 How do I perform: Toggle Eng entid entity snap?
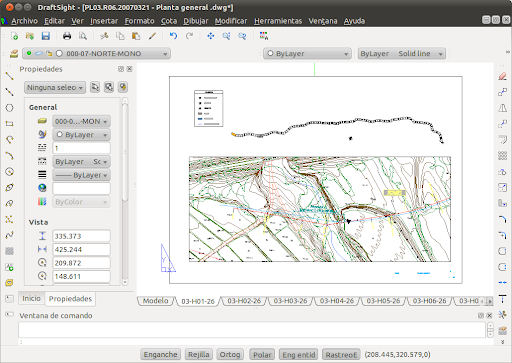[x=299, y=354]
